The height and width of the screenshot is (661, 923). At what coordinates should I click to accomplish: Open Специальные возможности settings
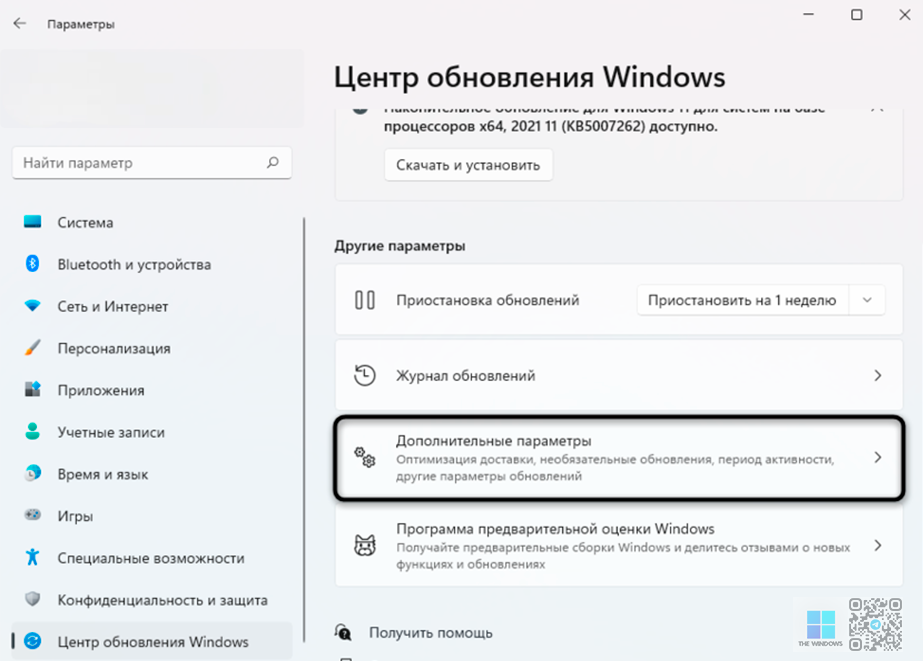(152, 557)
